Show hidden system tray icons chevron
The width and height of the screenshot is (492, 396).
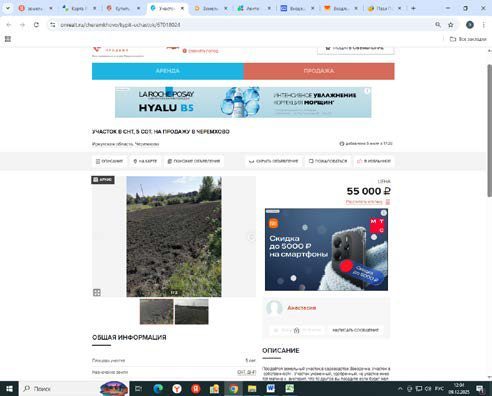400,389
